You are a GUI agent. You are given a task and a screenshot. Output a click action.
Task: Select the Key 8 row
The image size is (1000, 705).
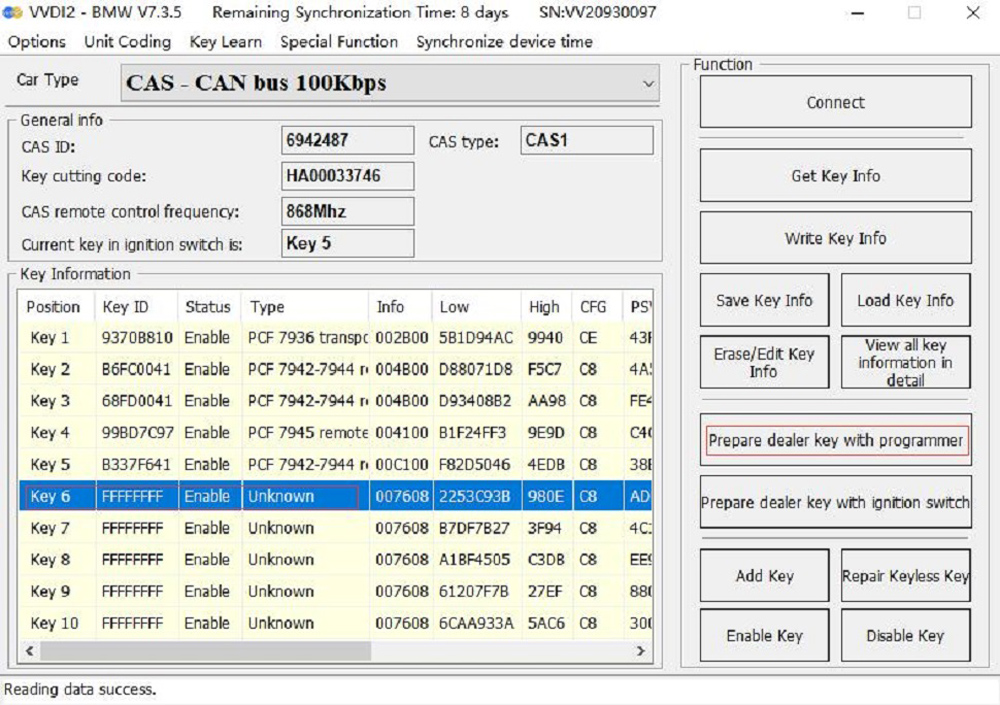coord(335,560)
